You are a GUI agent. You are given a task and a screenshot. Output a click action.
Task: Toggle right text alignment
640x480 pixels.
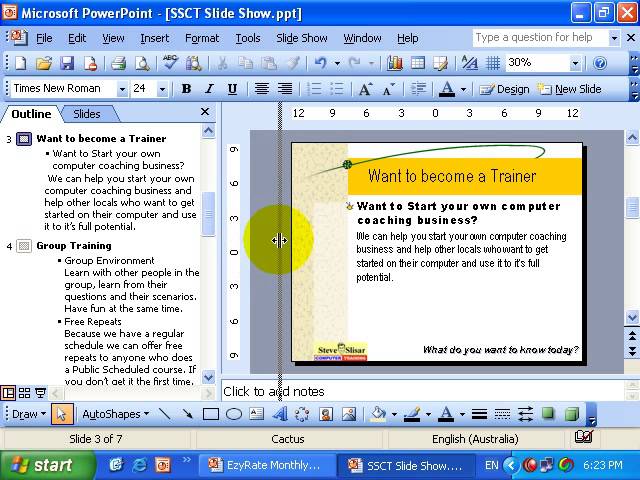click(284, 89)
